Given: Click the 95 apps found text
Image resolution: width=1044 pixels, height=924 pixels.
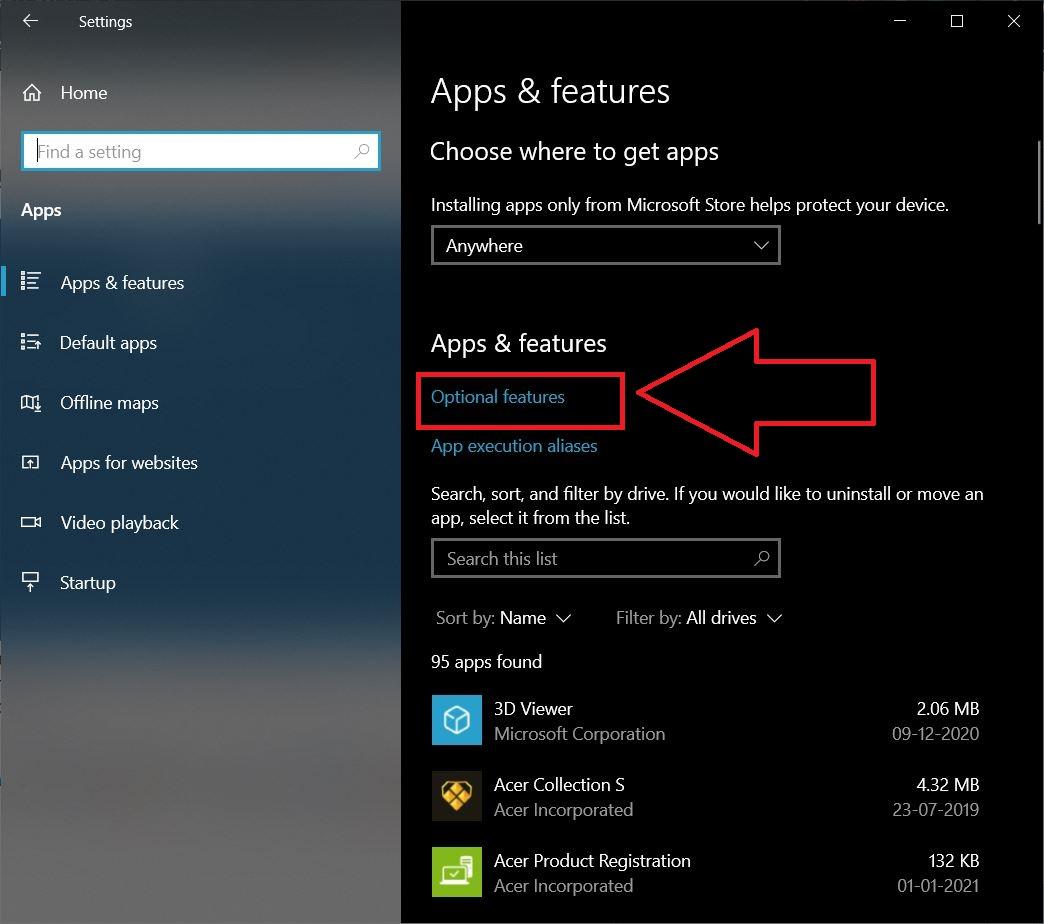Looking at the screenshot, I should coord(486,662).
